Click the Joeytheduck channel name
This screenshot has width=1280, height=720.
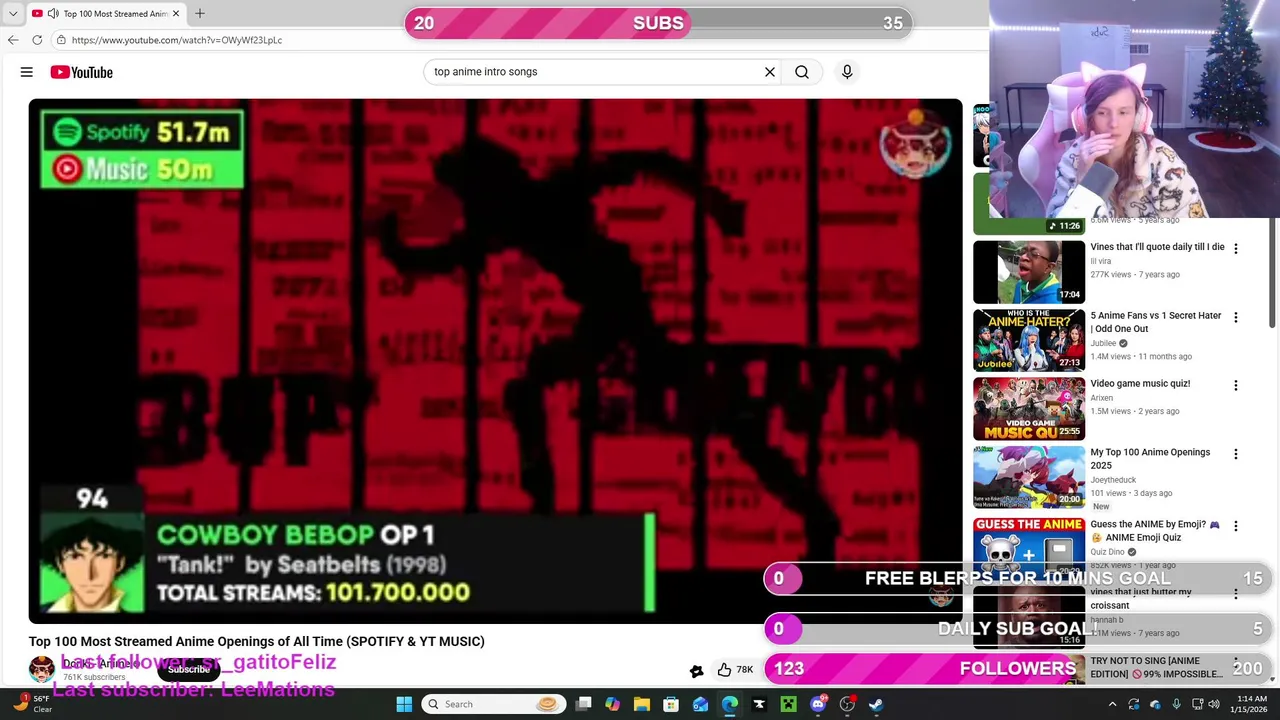pos(1113,480)
